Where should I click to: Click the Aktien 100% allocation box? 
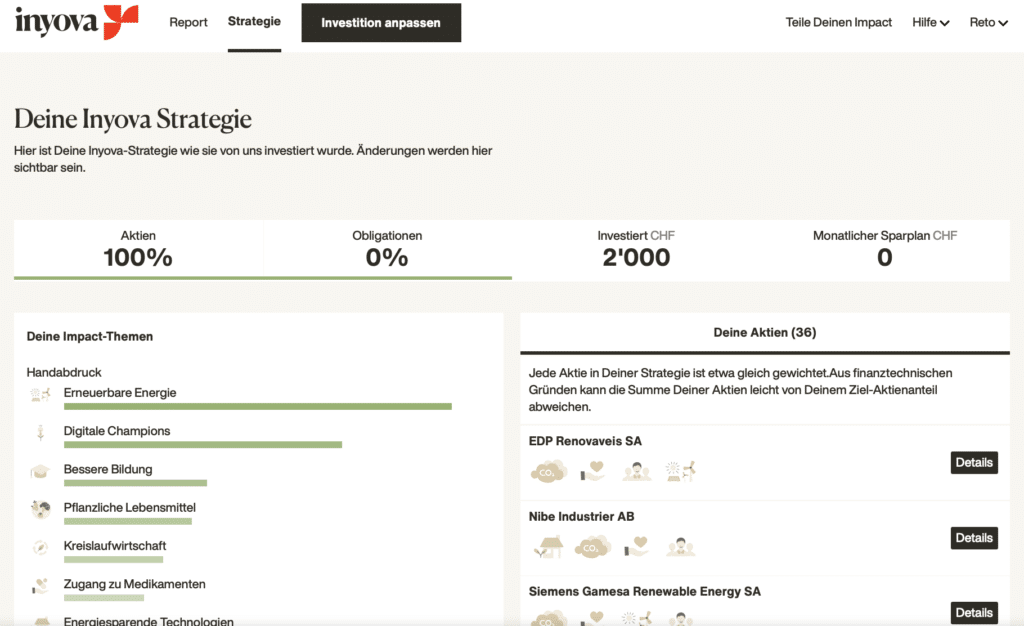[x=138, y=249]
